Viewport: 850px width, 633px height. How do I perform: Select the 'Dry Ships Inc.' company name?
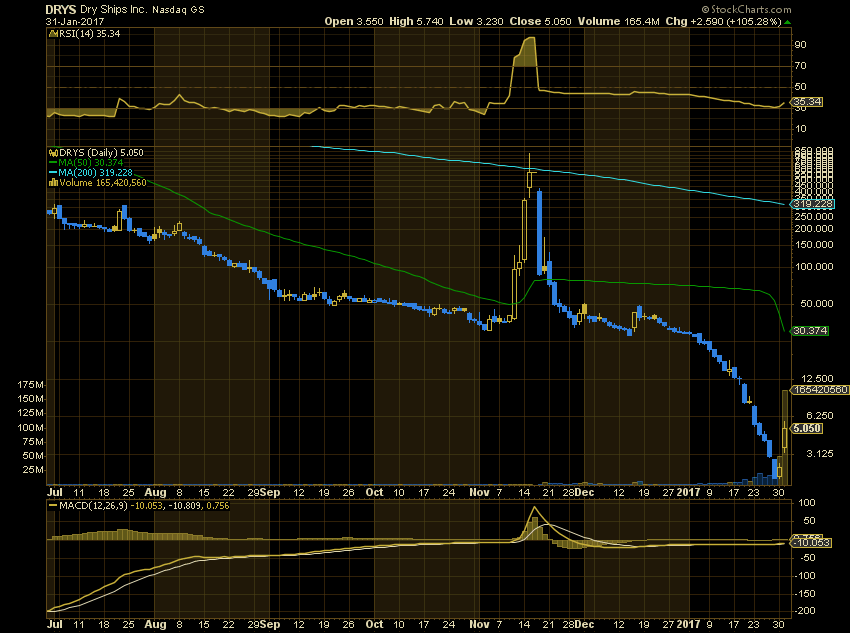113,10
